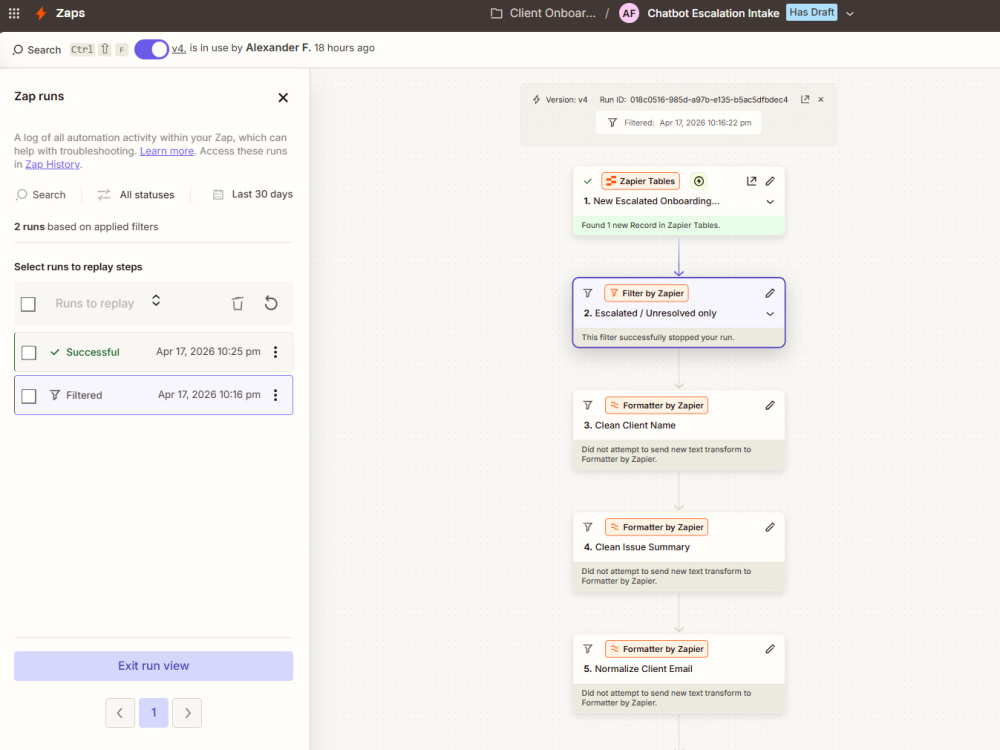Select page 1 in pagination
Image resolution: width=1000 pixels, height=750 pixels.
154,713
